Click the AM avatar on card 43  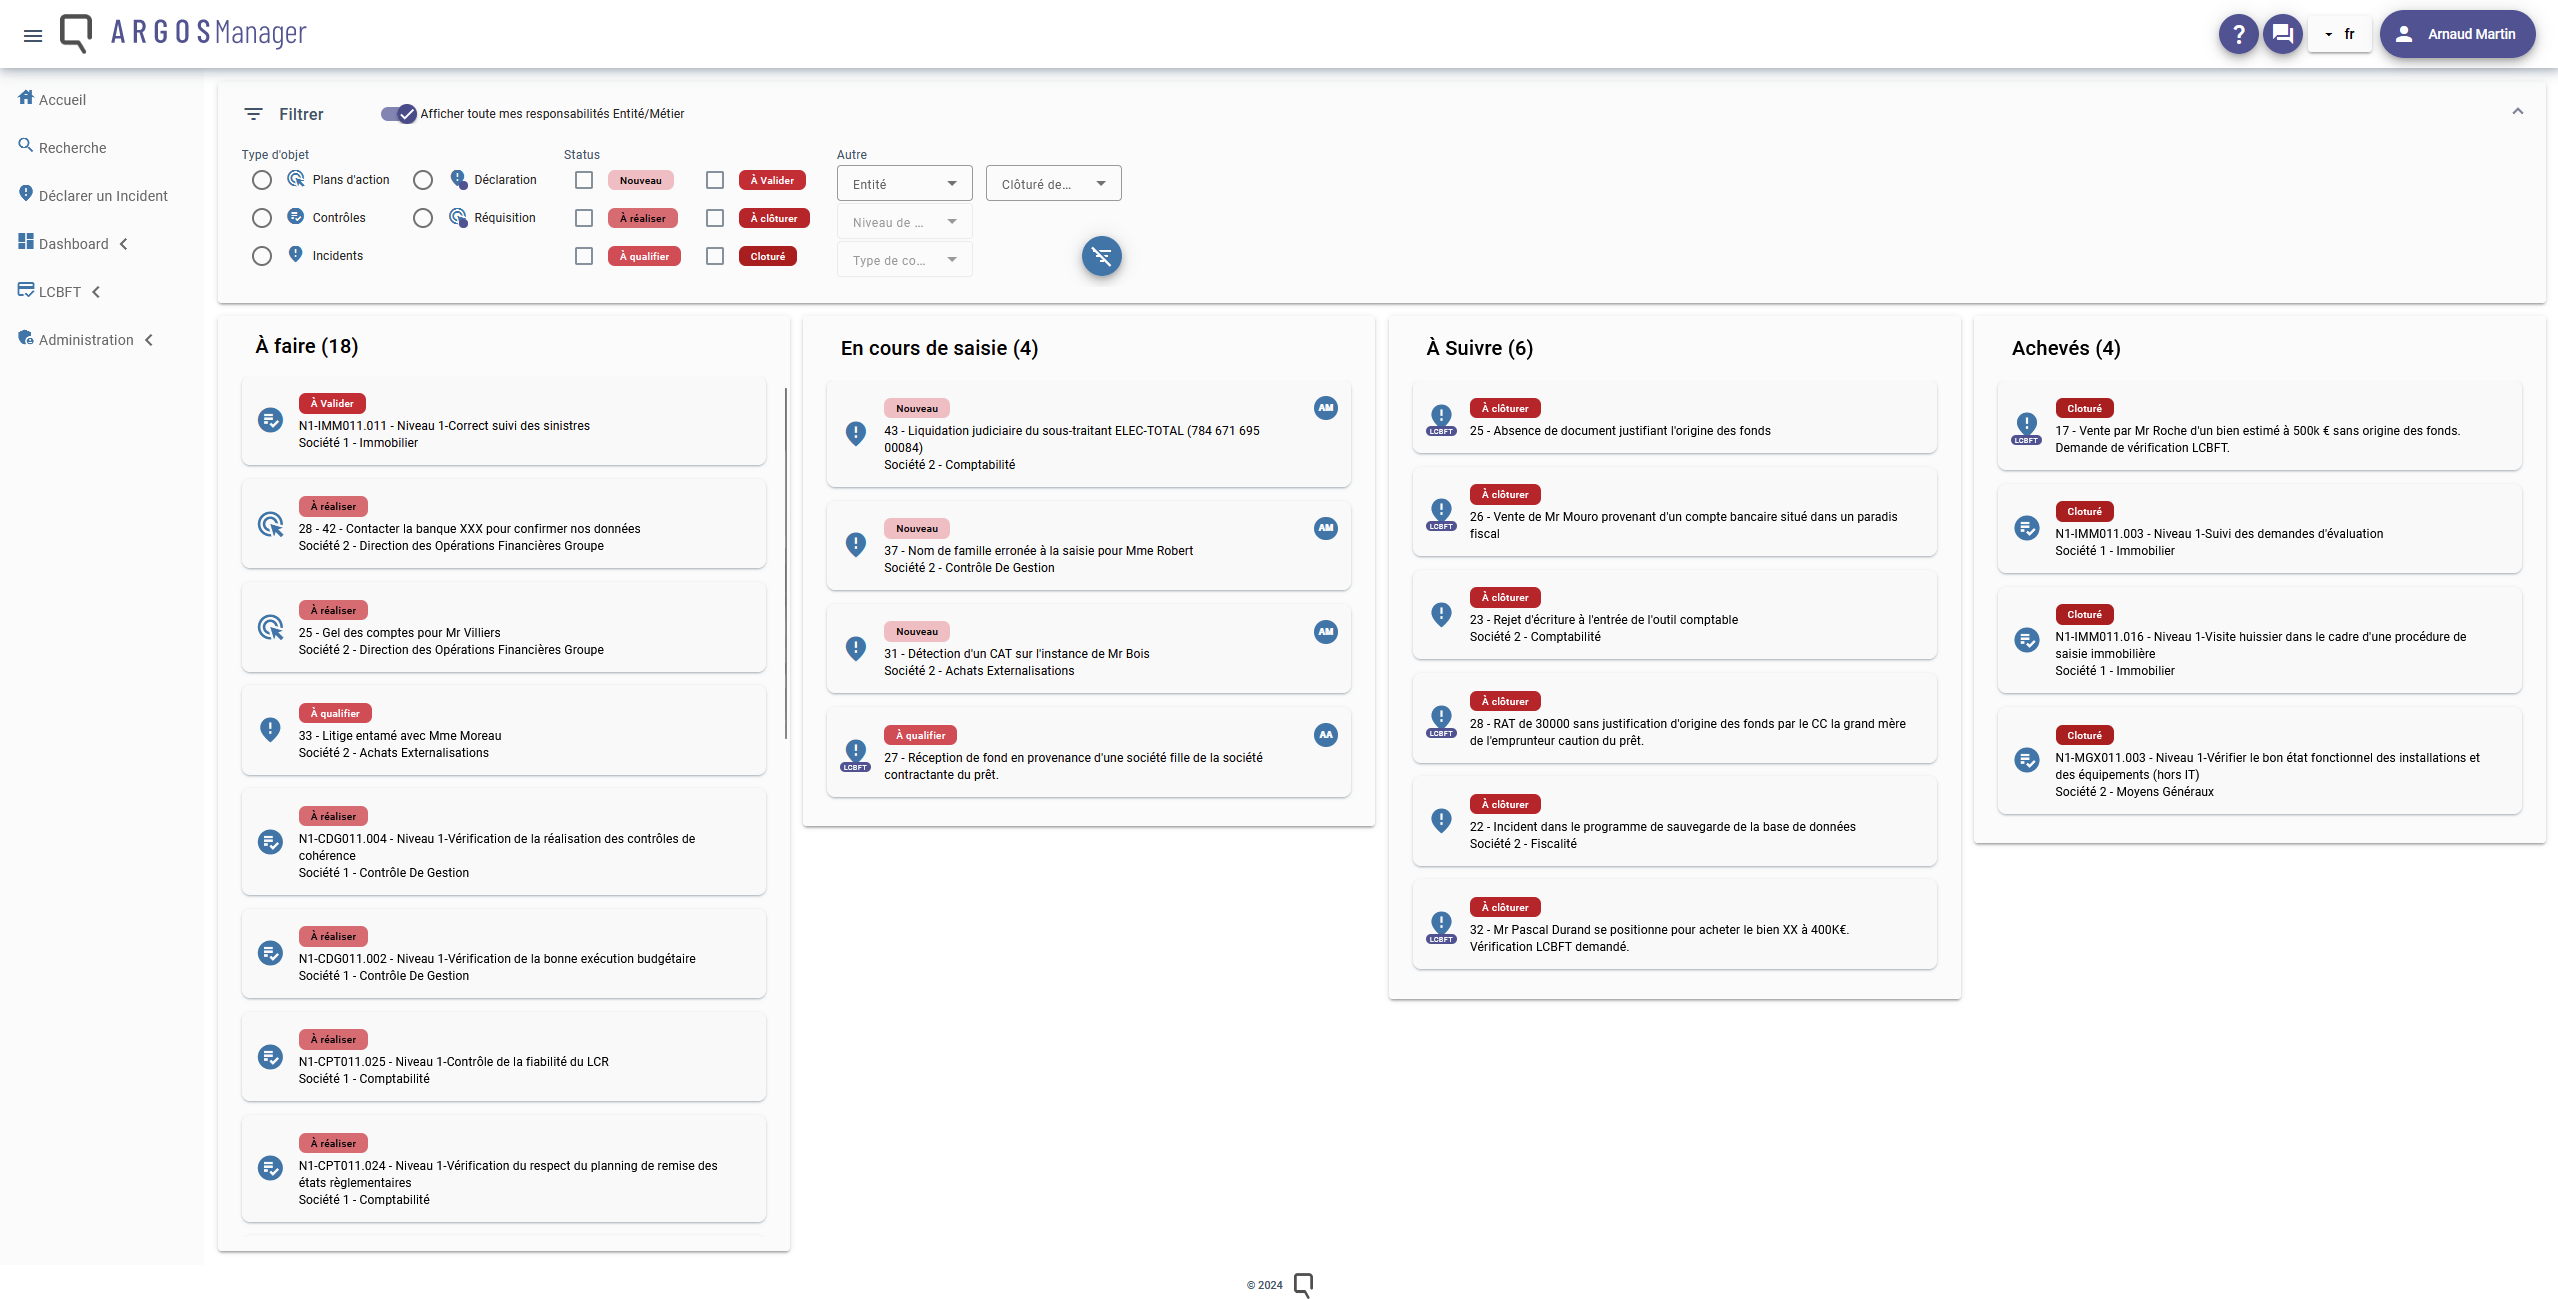tap(1325, 408)
